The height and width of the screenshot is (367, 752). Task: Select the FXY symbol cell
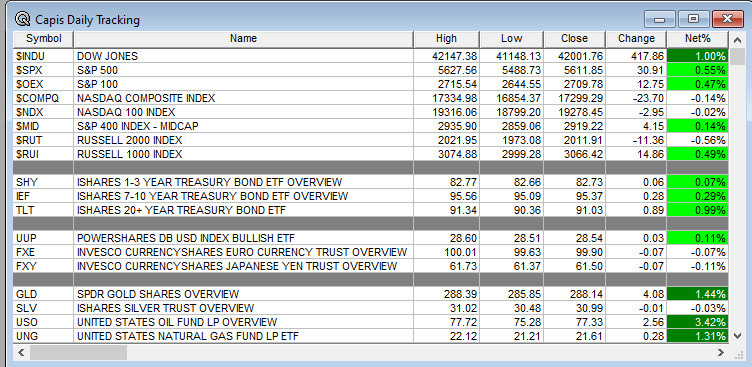pyautogui.click(x=43, y=266)
